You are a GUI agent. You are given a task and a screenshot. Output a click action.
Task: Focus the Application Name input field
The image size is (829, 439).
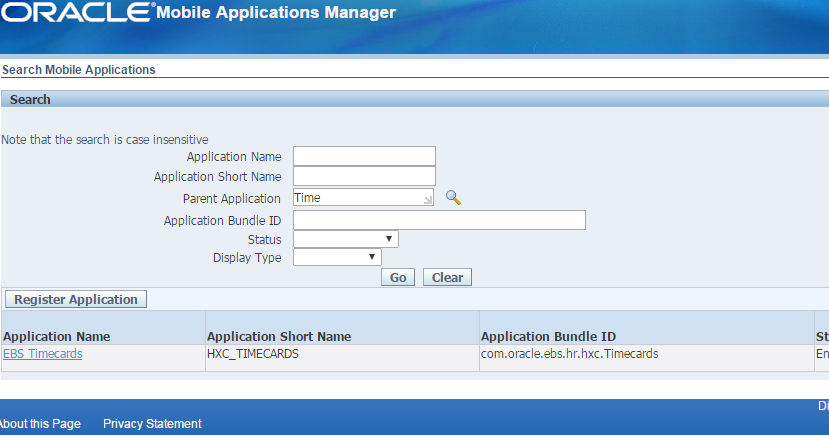point(364,156)
